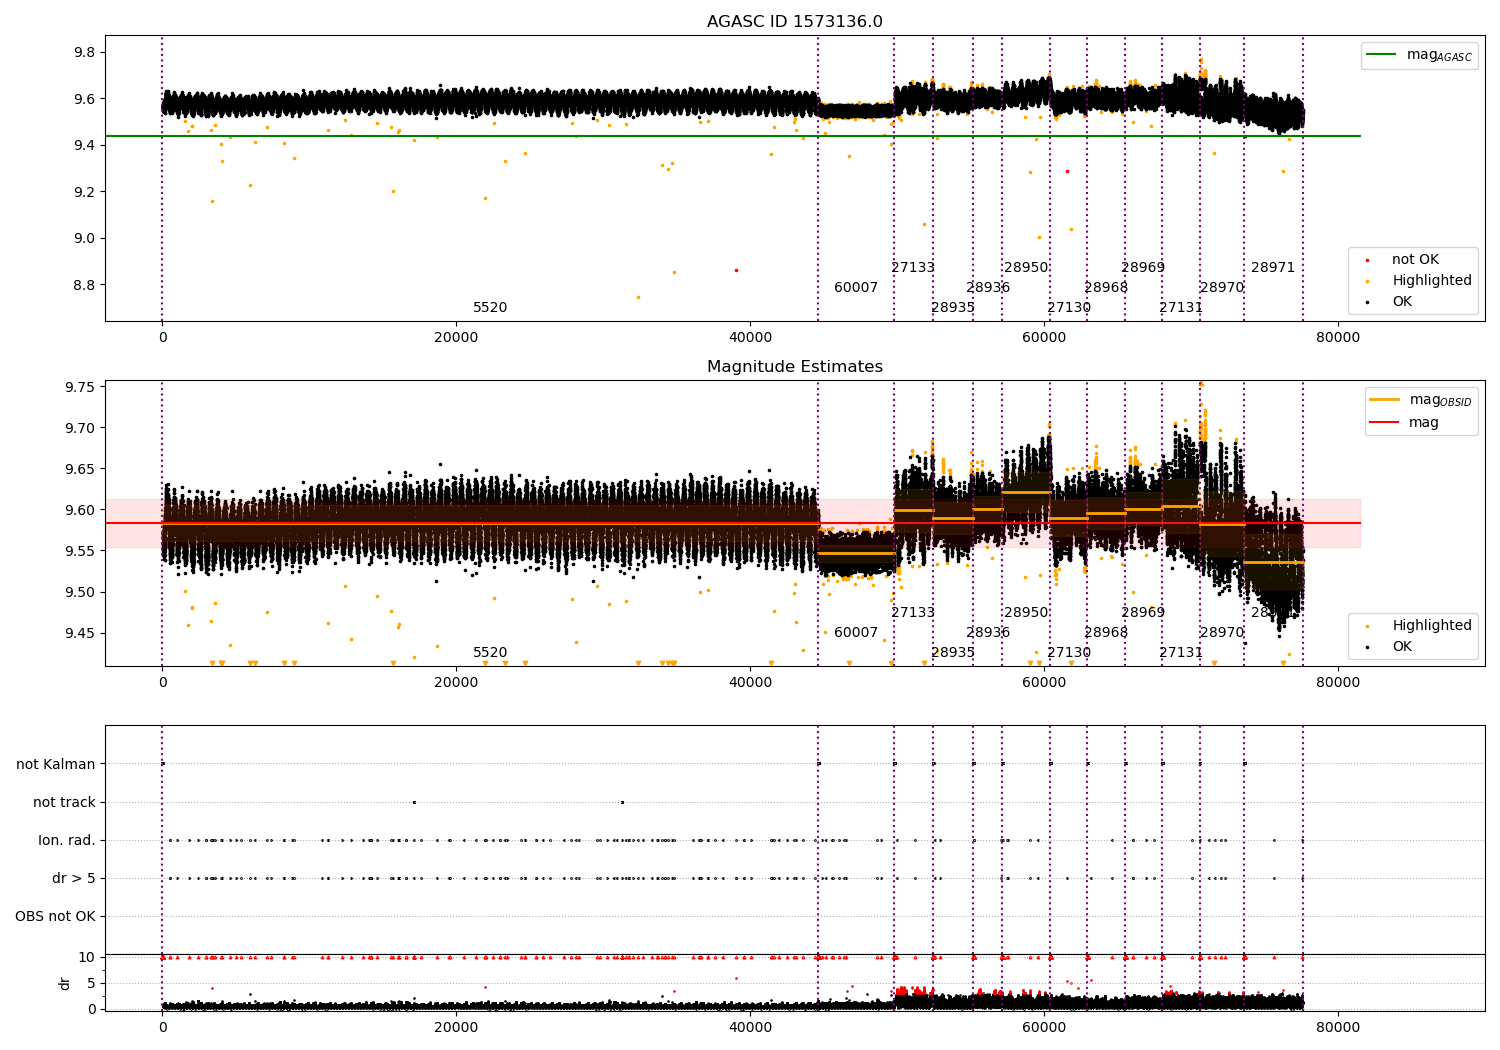Click OBSID label 28936 in the top plot
Image resolution: width=1500 pixels, height=1050 pixels.
[988, 288]
